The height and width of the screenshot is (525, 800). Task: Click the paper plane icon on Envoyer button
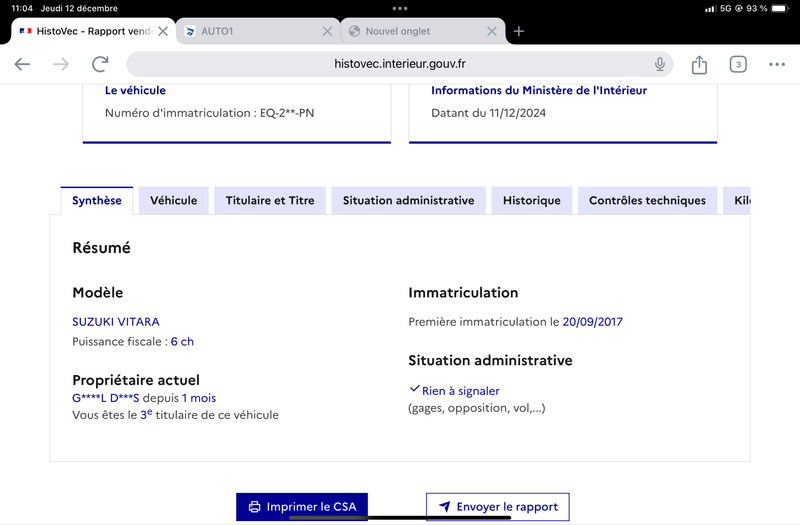[445, 507]
